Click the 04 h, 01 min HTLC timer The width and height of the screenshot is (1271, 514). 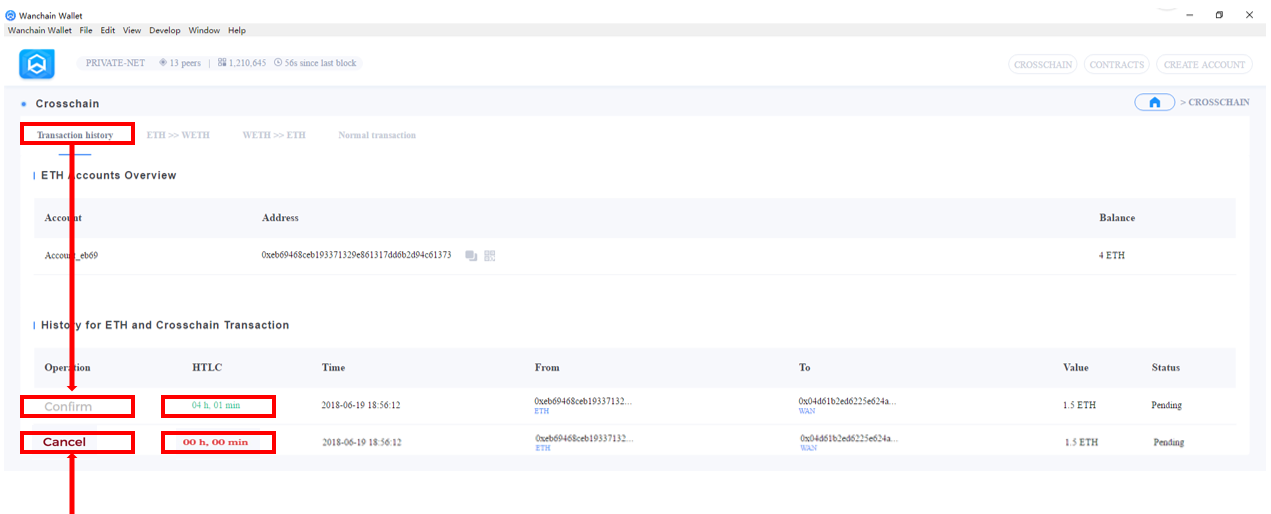click(x=217, y=405)
